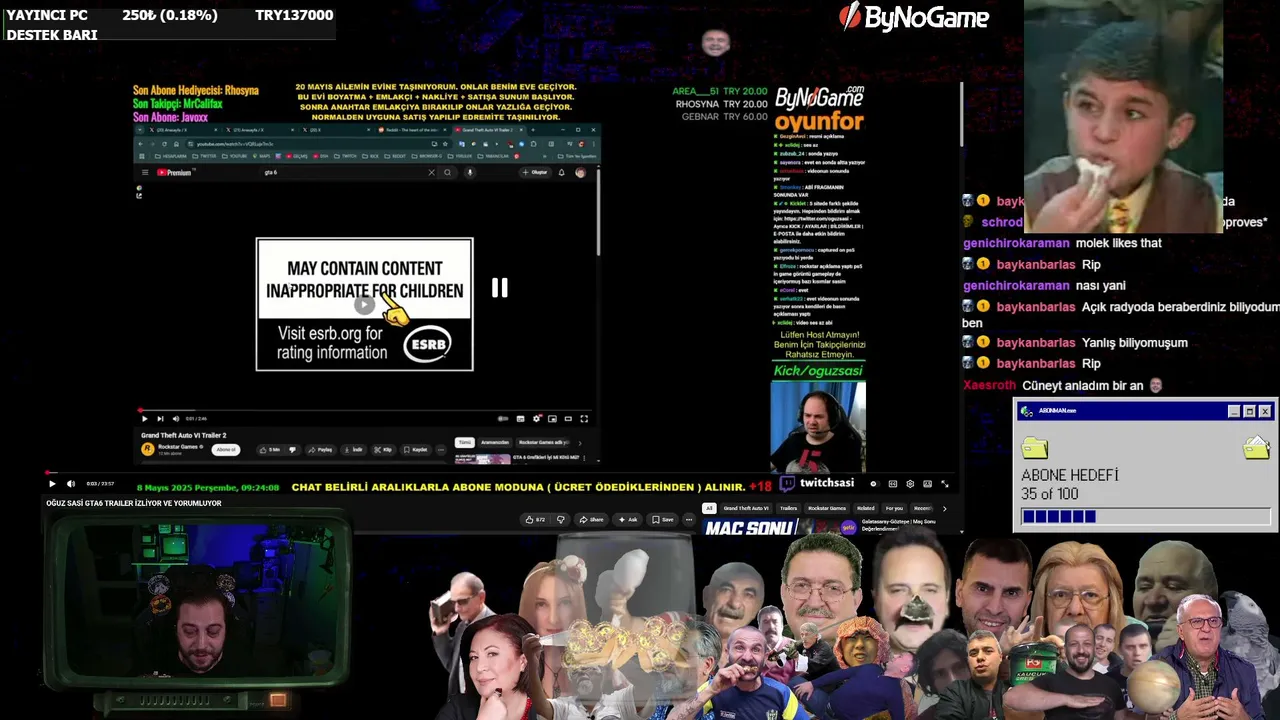Open outer player settings gear
1280x720 pixels.
(910, 484)
